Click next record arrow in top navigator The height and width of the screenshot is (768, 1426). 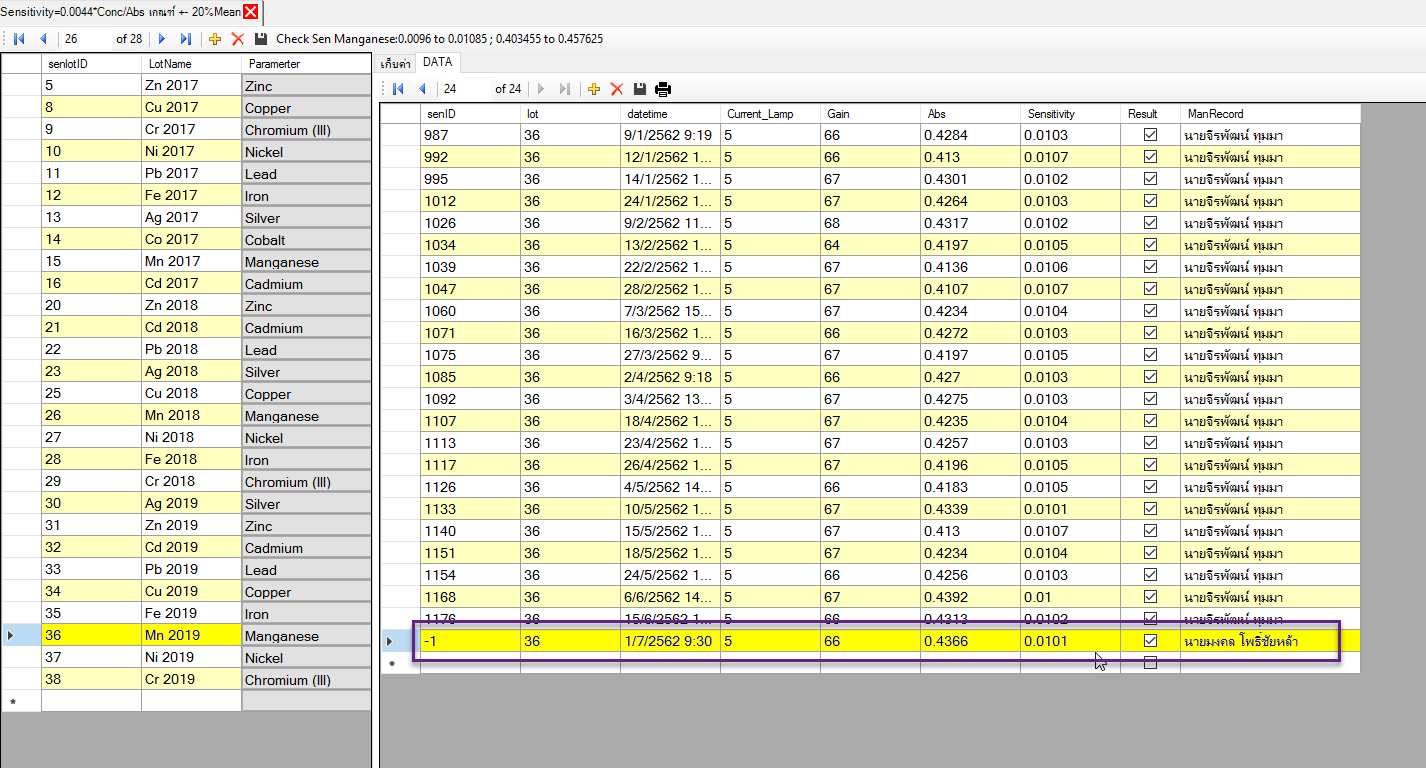162,39
